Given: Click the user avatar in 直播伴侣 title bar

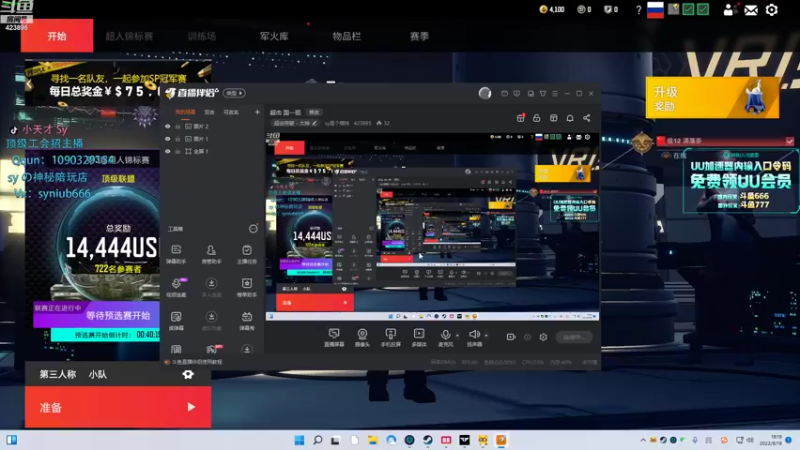Looking at the screenshot, I should 485,93.
